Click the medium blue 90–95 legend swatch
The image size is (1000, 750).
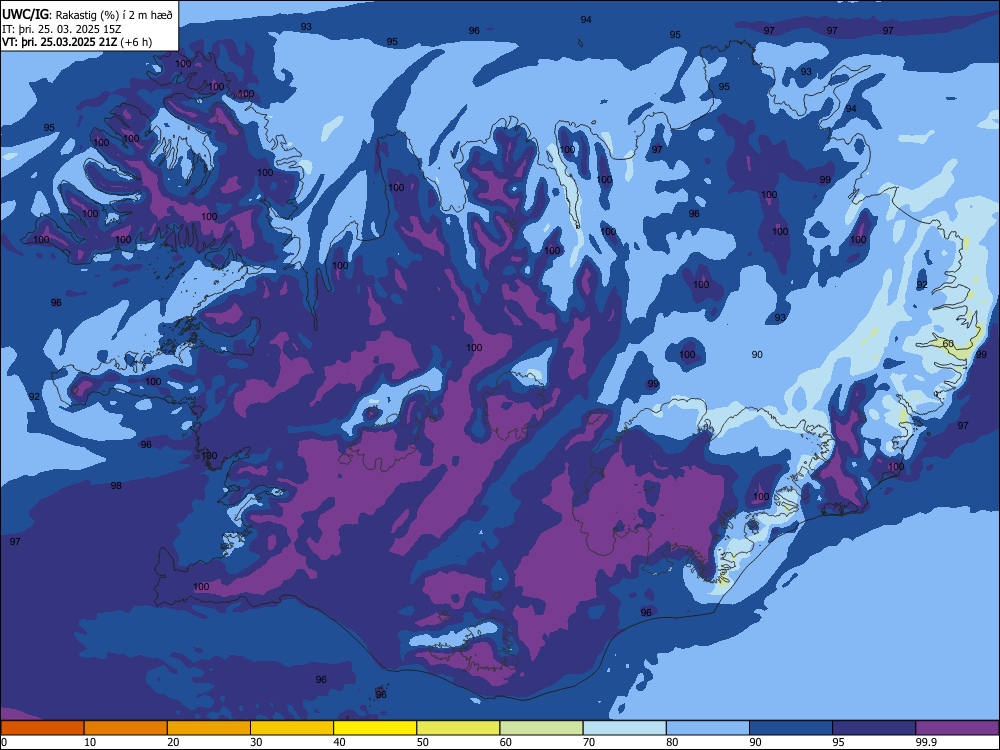click(791, 728)
